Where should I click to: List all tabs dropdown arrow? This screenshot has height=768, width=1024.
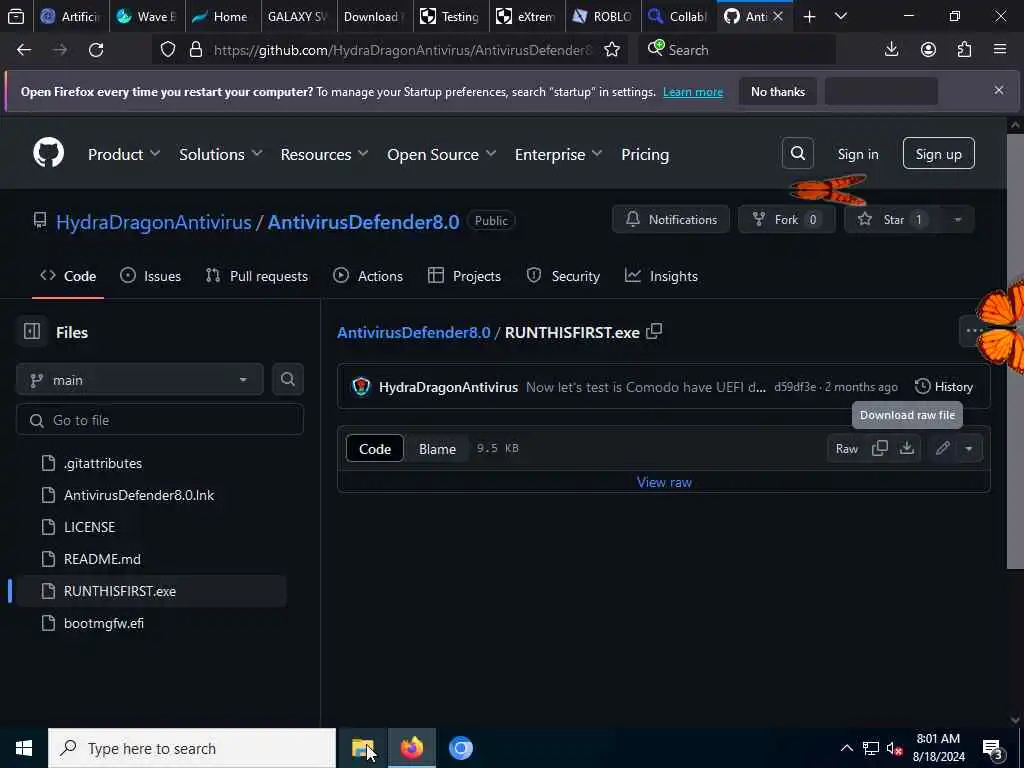(841, 16)
